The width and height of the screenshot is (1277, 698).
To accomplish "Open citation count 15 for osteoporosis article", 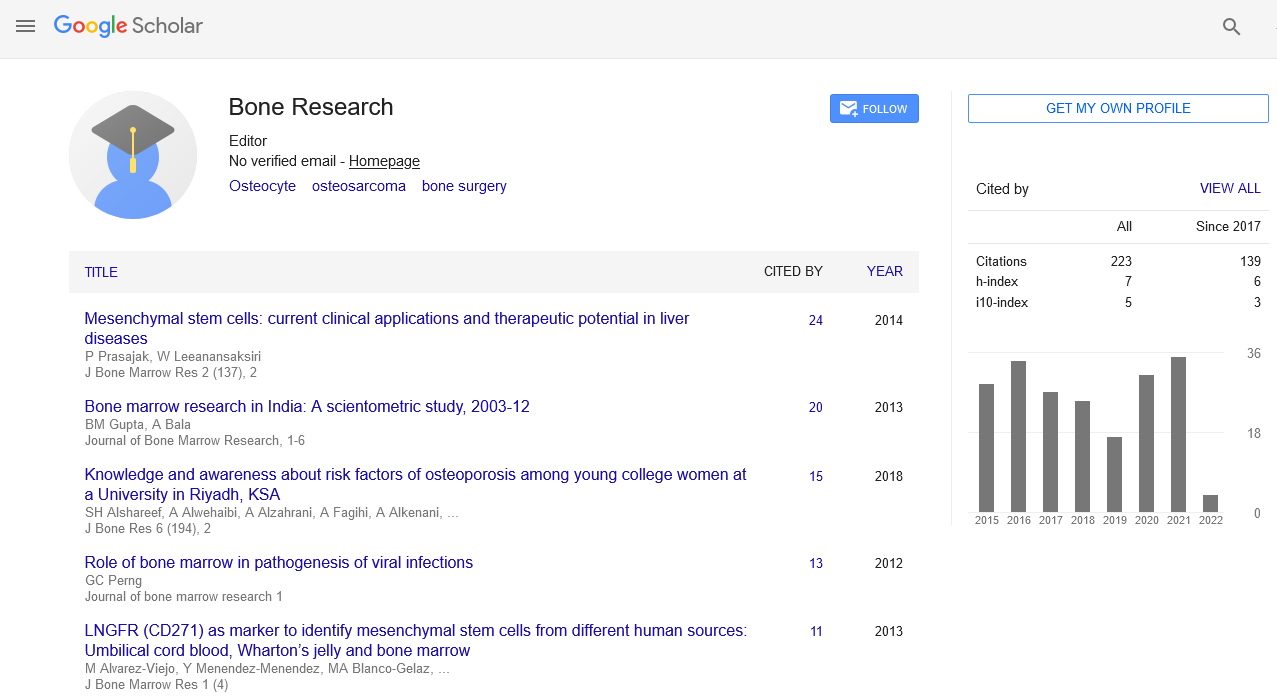I will click(x=816, y=477).
